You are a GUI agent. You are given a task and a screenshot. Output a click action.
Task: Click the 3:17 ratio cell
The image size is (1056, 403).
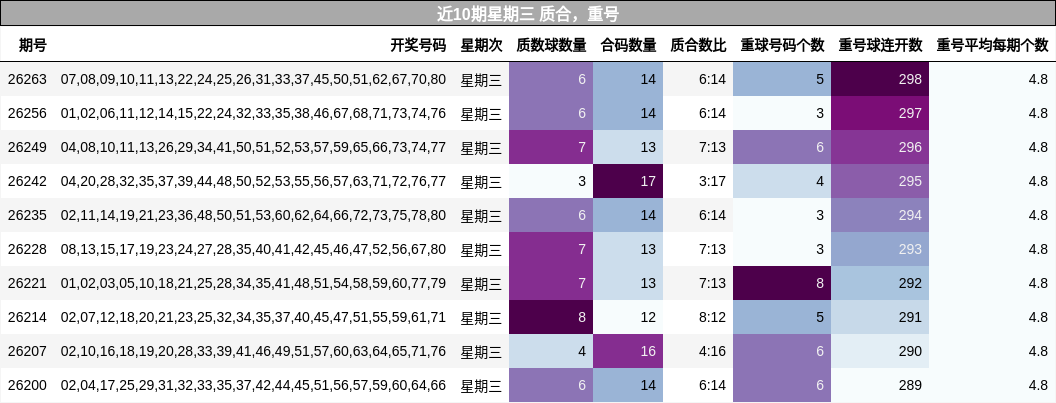[x=698, y=181]
